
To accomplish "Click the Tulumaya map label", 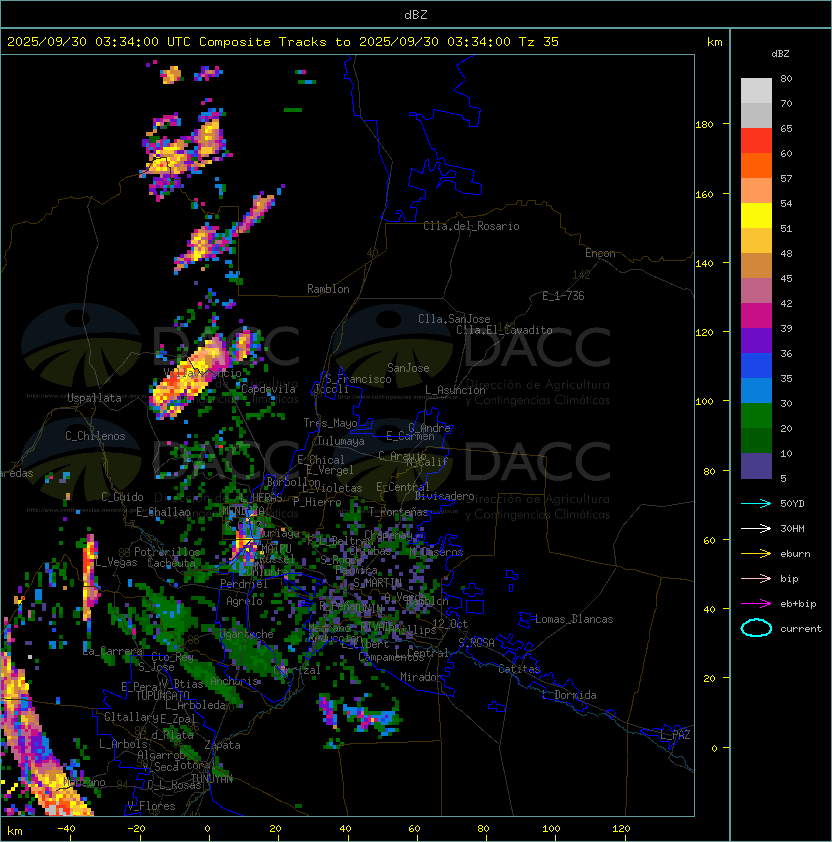I will pos(341,441).
